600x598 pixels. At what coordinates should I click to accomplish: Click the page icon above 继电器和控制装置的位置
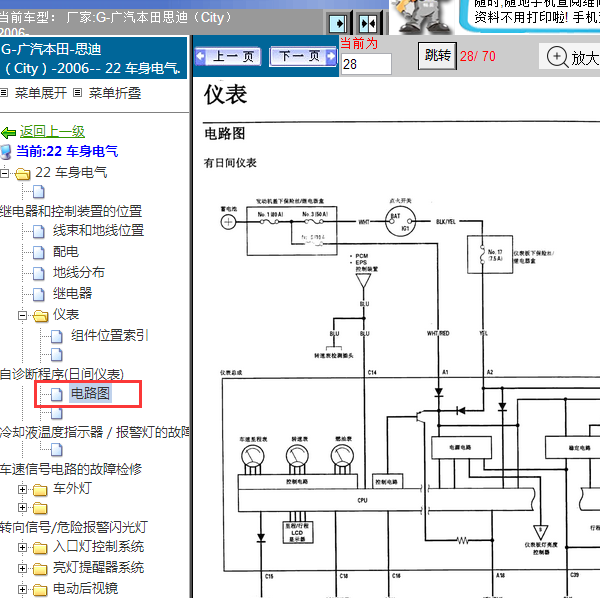pyautogui.click(x=39, y=192)
